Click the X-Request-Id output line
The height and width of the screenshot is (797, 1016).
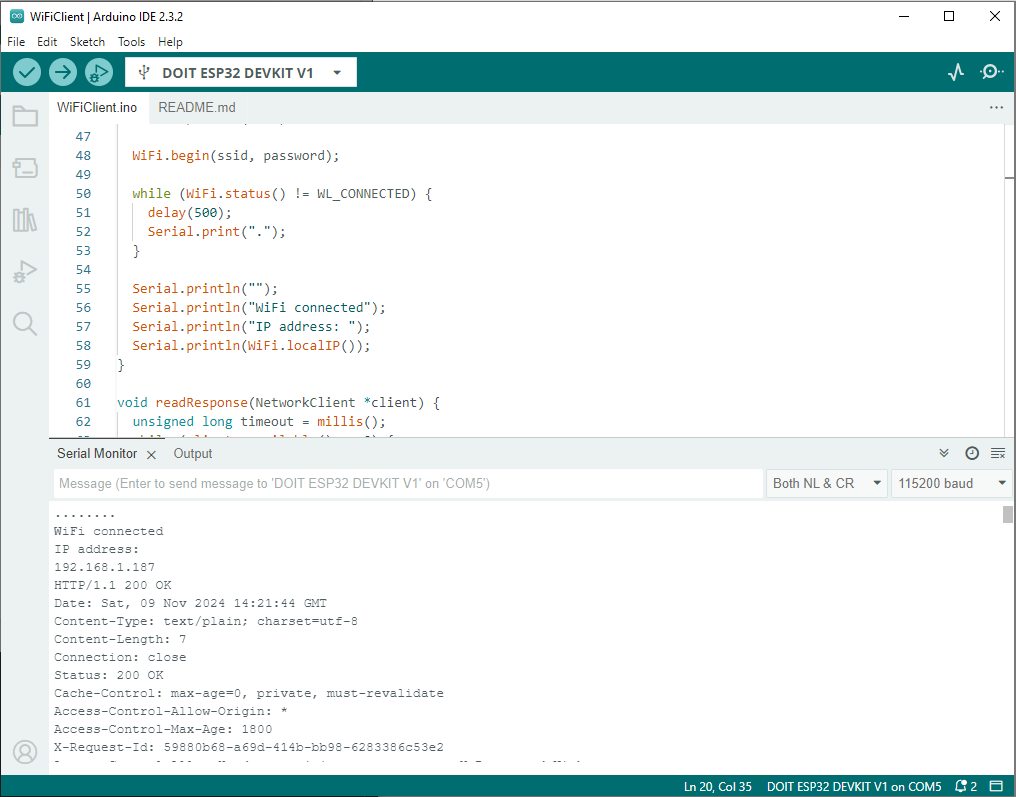click(249, 747)
